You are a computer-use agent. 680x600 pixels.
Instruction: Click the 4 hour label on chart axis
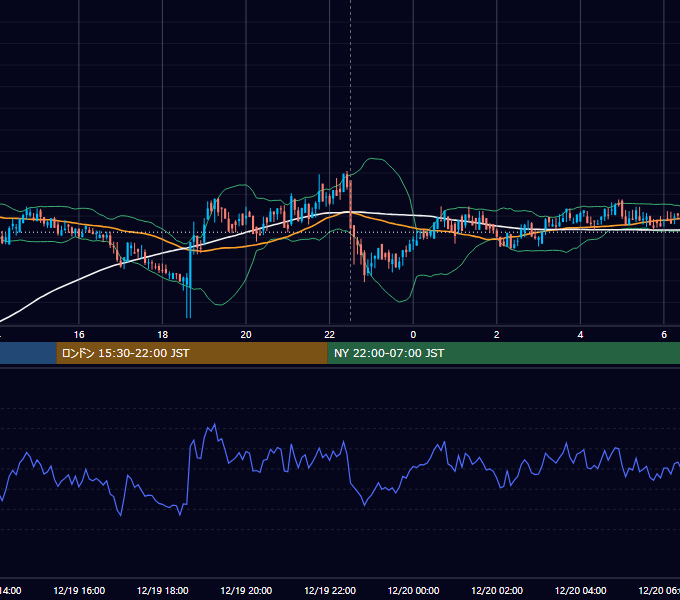pyautogui.click(x=580, y=335)
